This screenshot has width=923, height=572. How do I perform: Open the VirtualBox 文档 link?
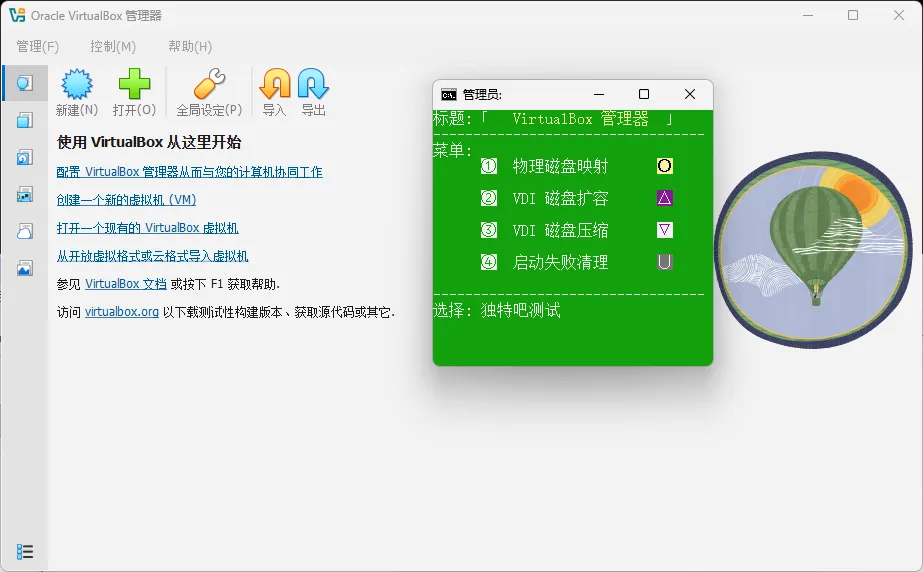tap(126, 284)
